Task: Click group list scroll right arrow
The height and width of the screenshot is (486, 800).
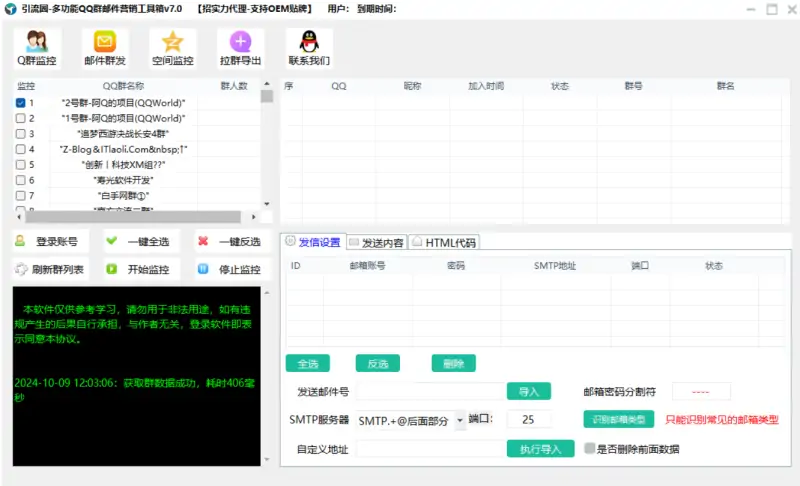Action: click(x=254, y=217)
